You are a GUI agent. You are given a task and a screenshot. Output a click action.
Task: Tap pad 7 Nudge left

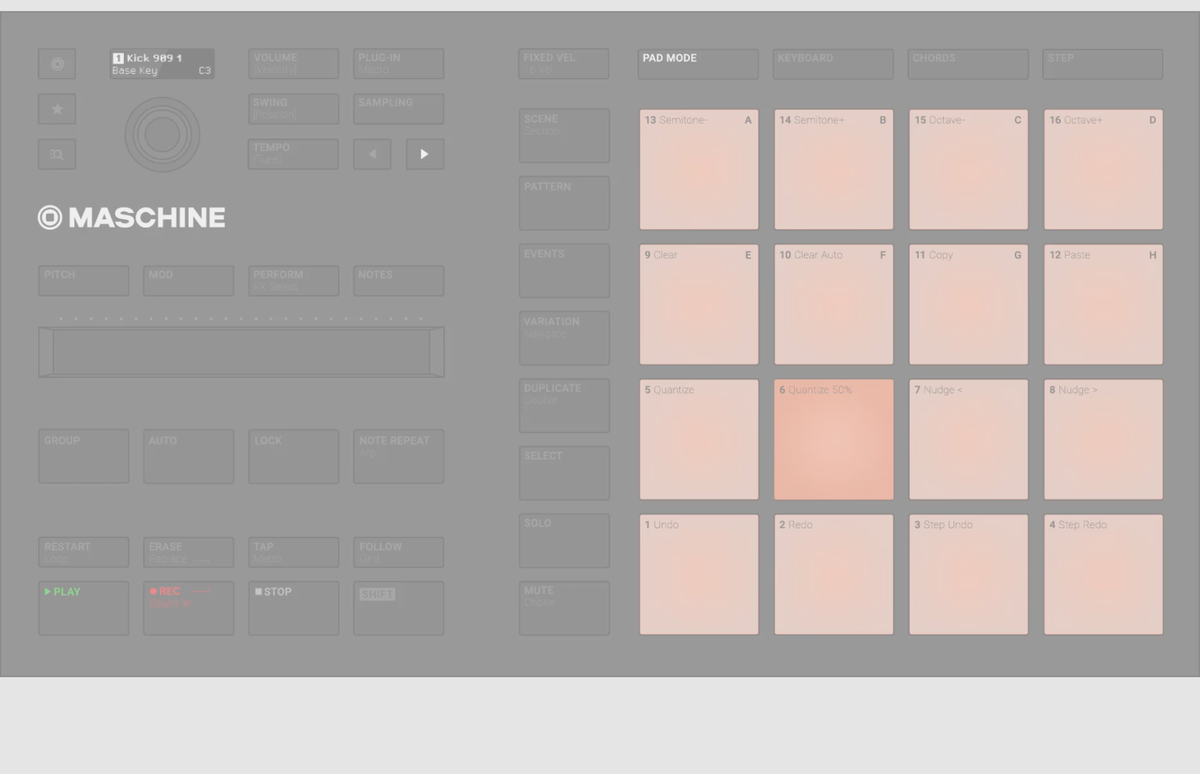pyautogui.click(x=969, y=440)
